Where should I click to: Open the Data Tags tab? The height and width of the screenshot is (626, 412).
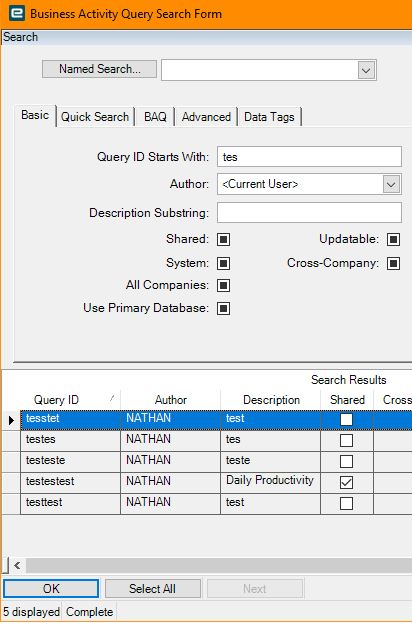(x=269, y=117)
